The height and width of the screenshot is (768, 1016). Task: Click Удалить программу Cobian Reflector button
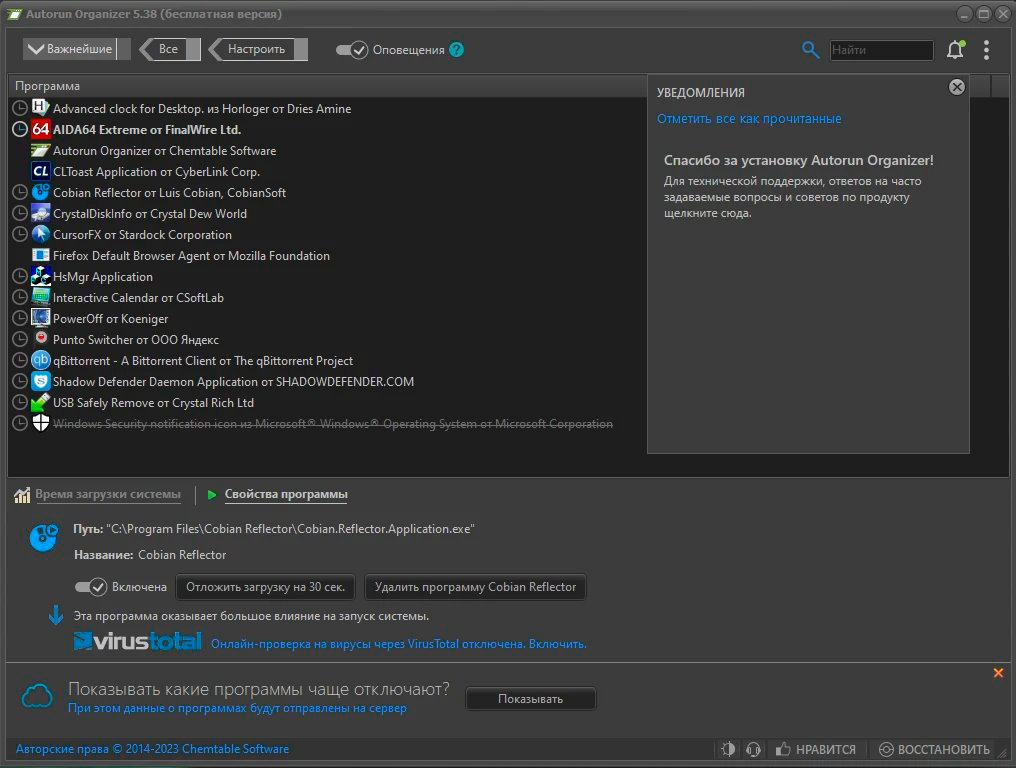(475, 587)
